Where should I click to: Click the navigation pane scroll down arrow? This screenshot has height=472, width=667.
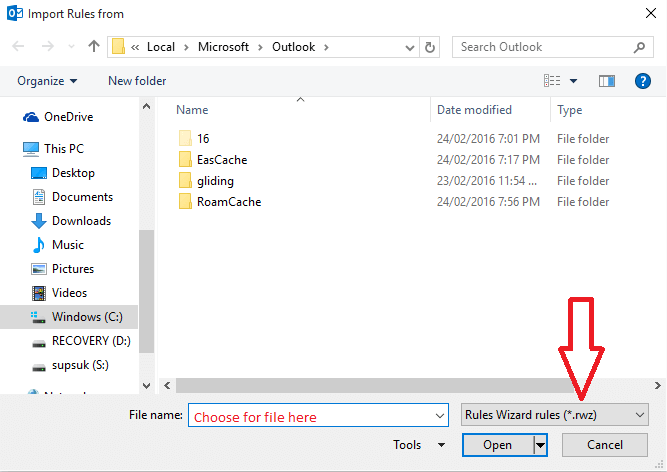pos(146,386)
